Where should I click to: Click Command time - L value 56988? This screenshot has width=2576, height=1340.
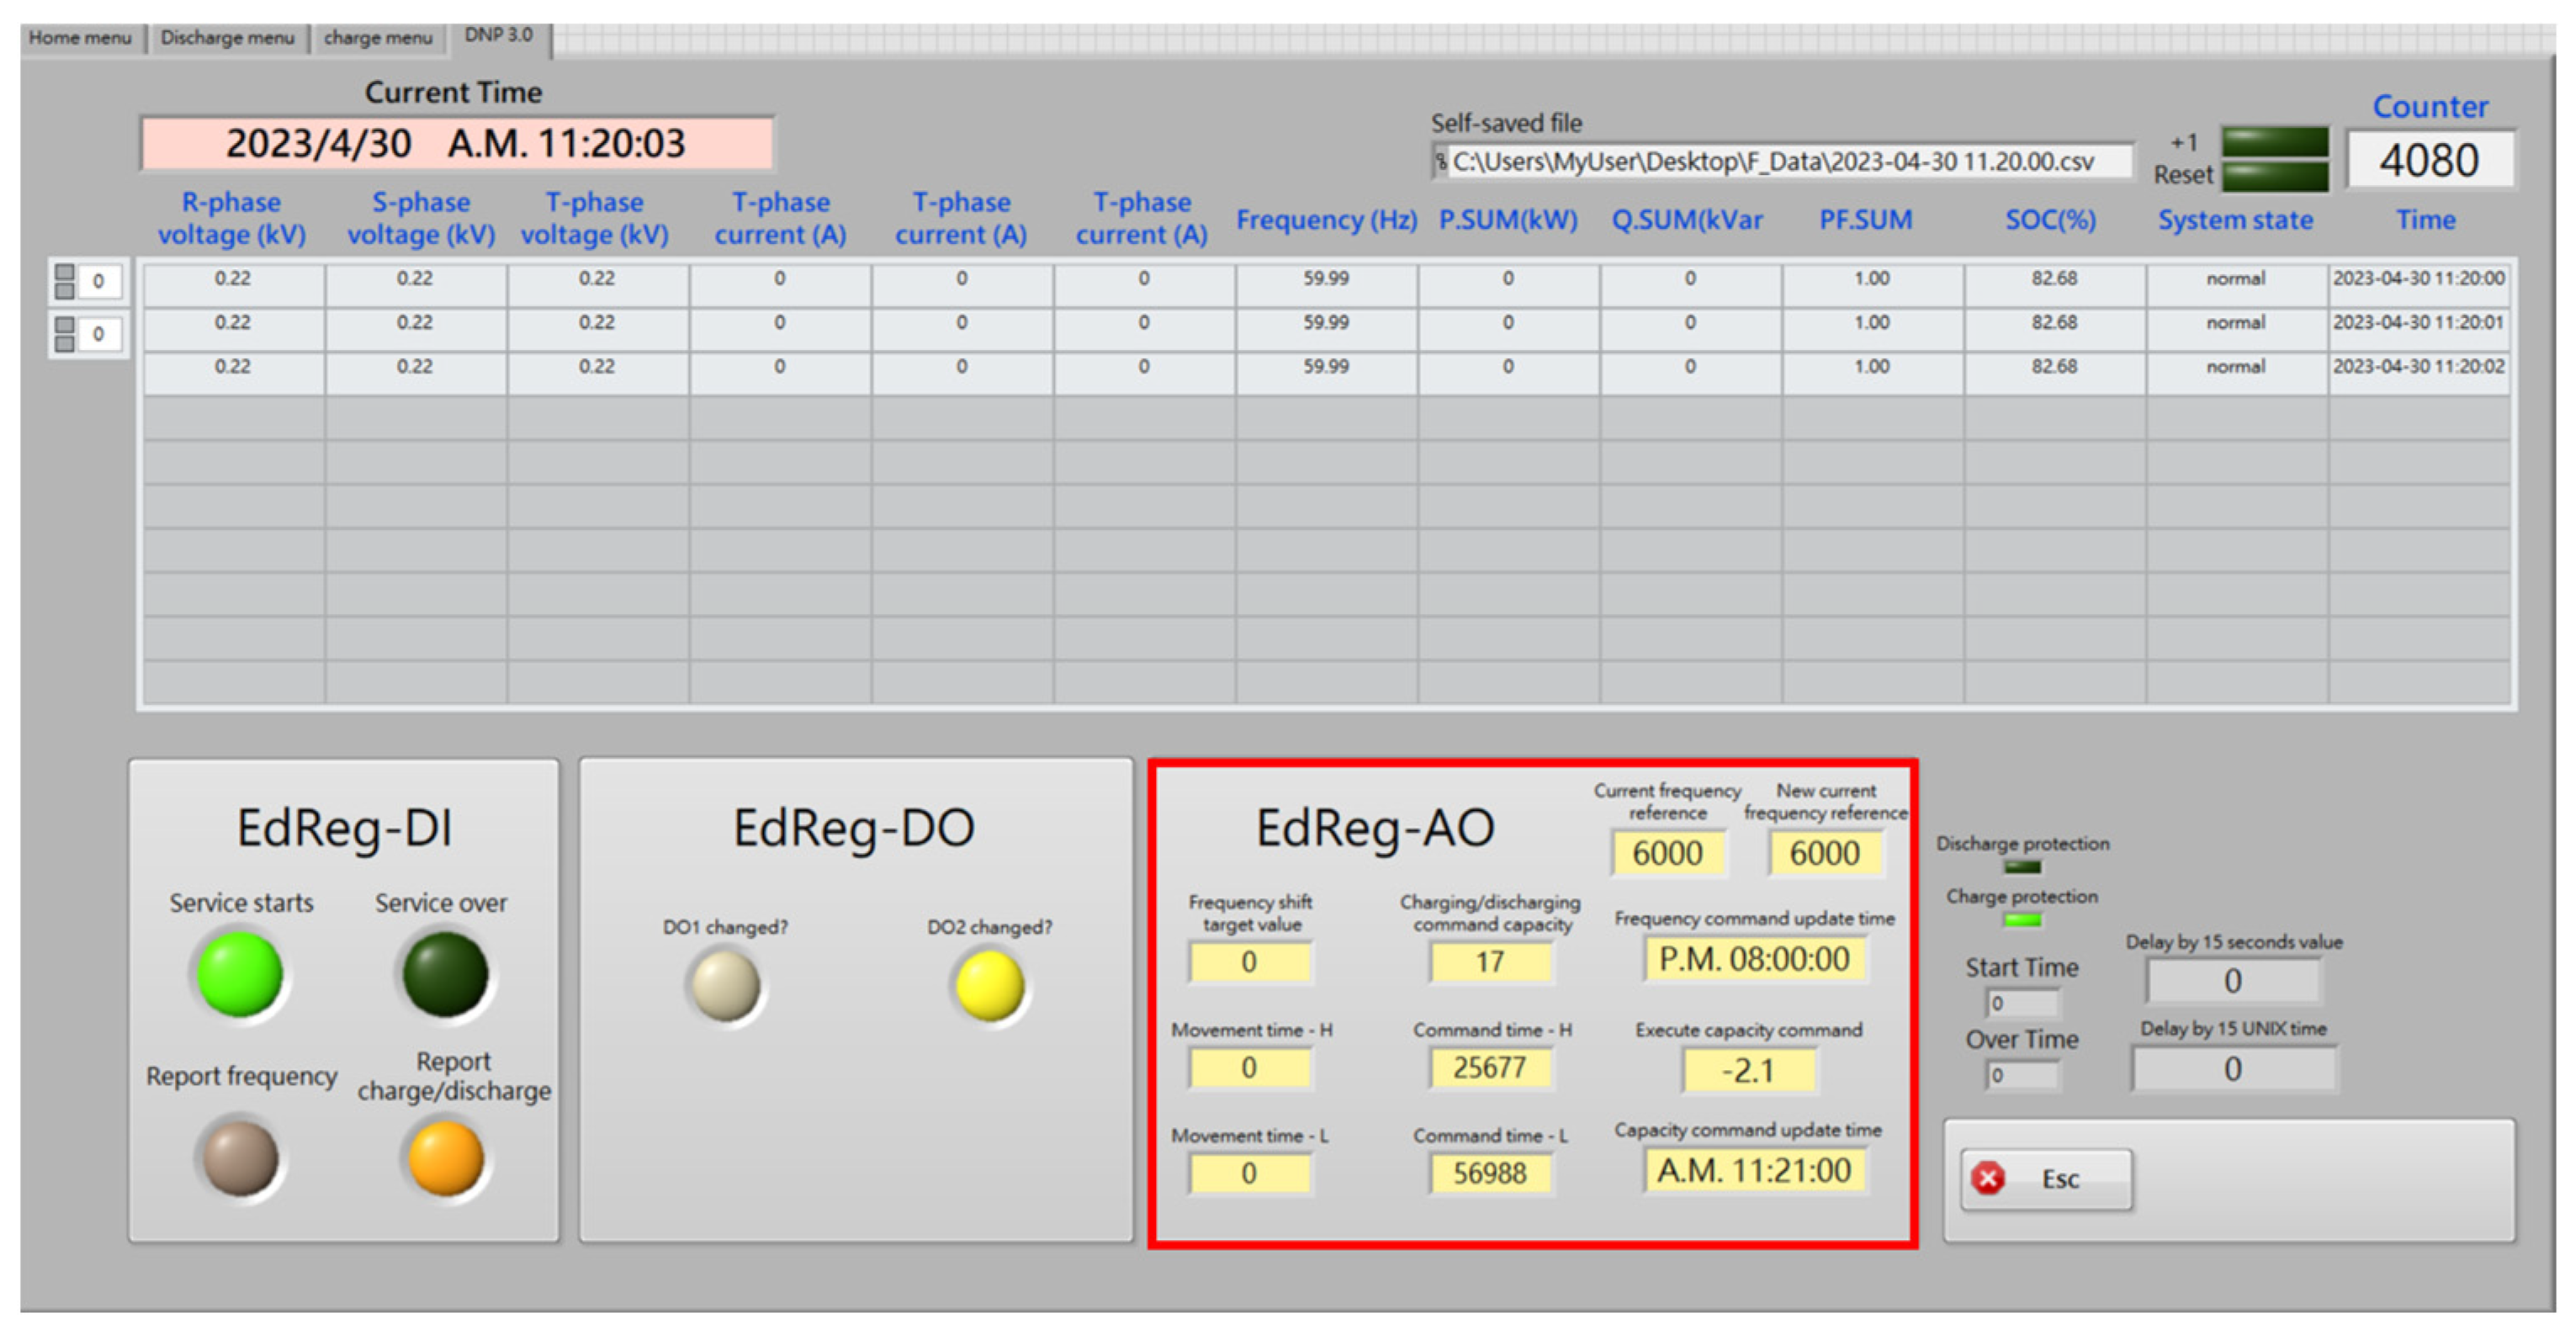coord(1490,1174)
